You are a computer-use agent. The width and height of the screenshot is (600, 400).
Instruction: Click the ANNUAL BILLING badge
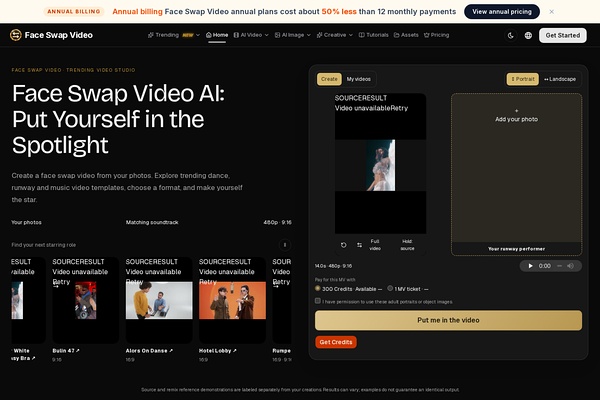[74, 11]
